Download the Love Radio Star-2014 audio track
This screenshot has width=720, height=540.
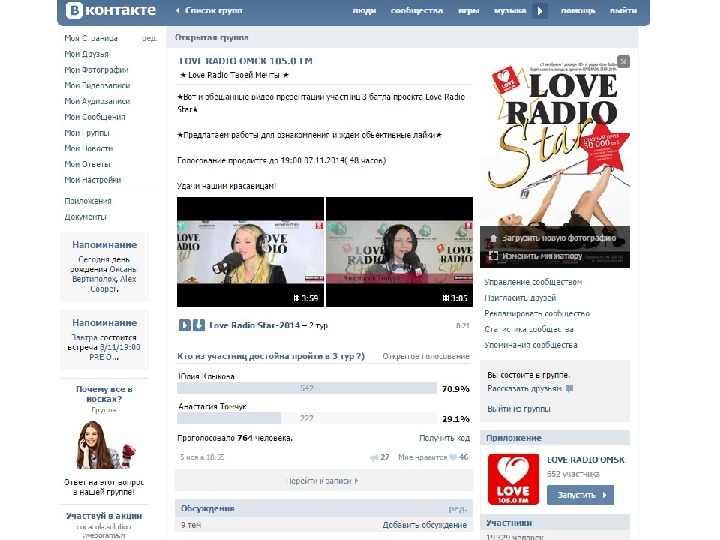pyautogui.click(x=198, y=325)
